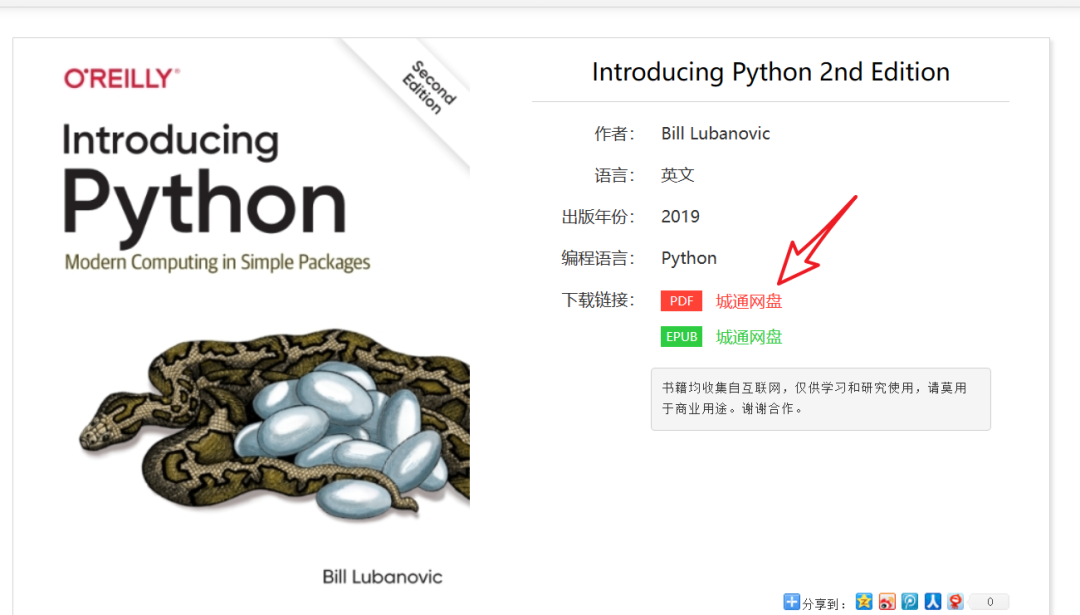Click the title Introducing Python 2nd Edition
Viewport: 1080px width, 615px height.
[x=771, y=72]
